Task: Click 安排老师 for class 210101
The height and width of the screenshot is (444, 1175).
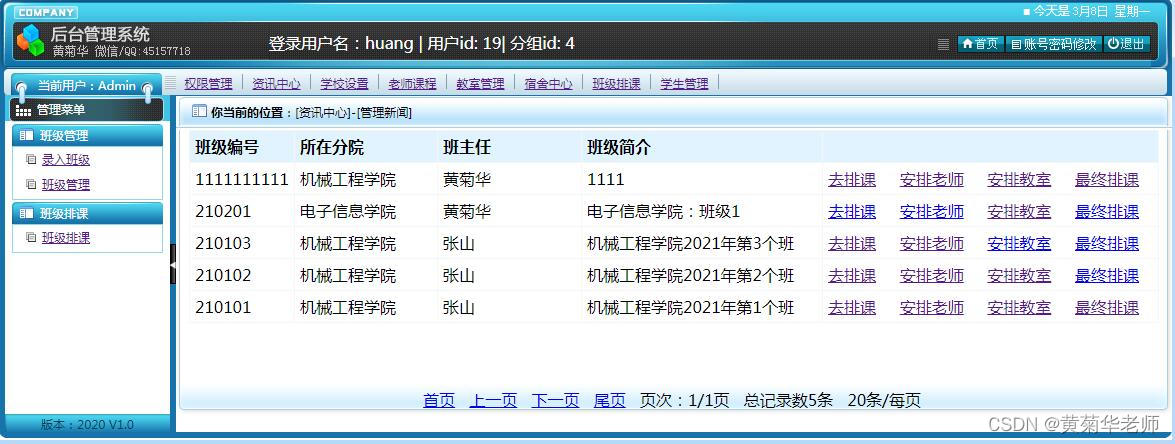Action: coord(932,308)
